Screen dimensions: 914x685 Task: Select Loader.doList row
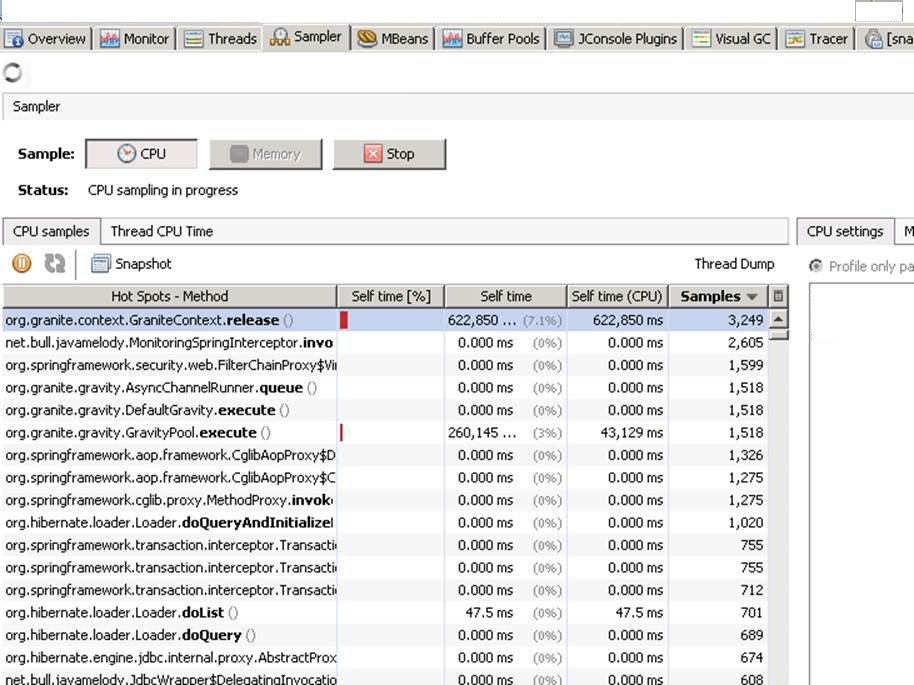point(385,613)
